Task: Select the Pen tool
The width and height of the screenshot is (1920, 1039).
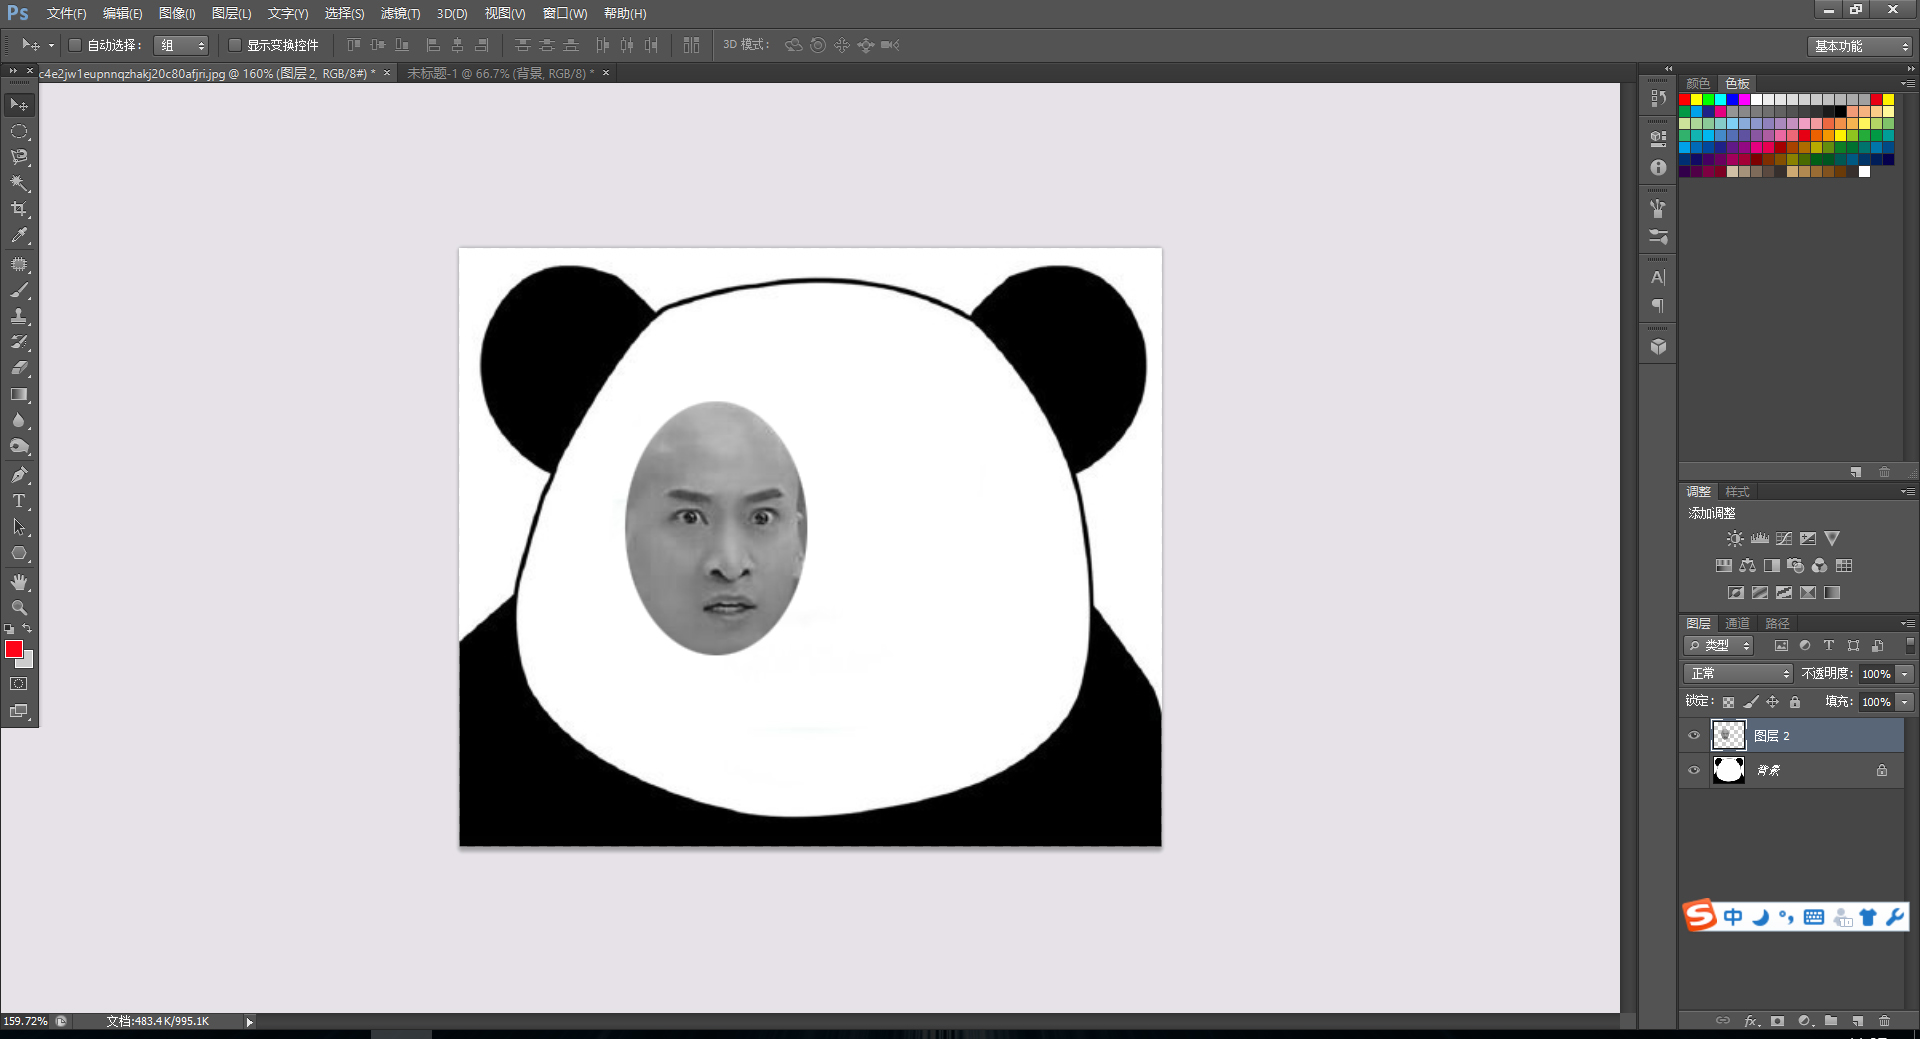Action: click(x=19, y=475)
